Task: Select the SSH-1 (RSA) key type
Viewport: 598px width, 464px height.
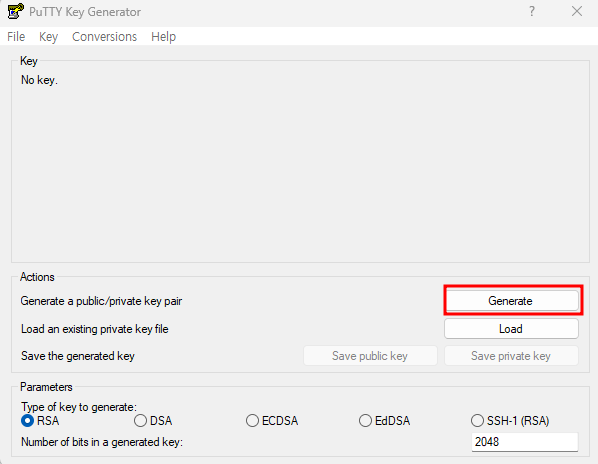Action: pos(510,421)
